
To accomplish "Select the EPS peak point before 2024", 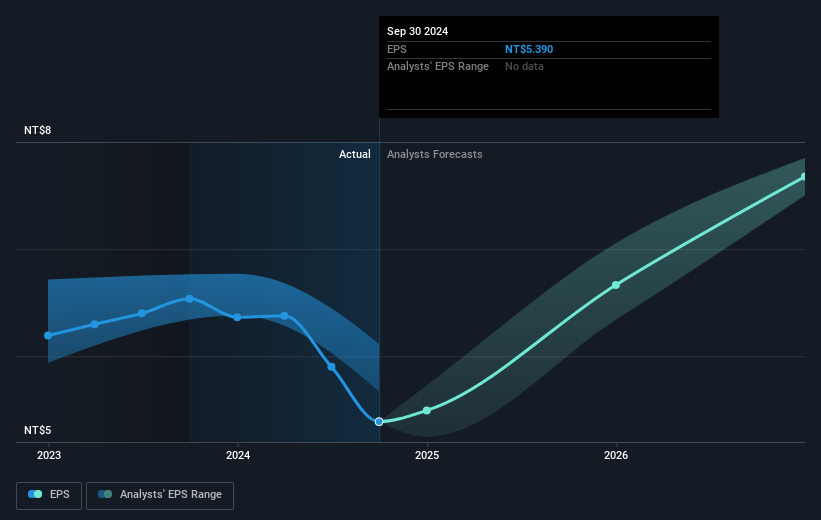I will point(190,298).
